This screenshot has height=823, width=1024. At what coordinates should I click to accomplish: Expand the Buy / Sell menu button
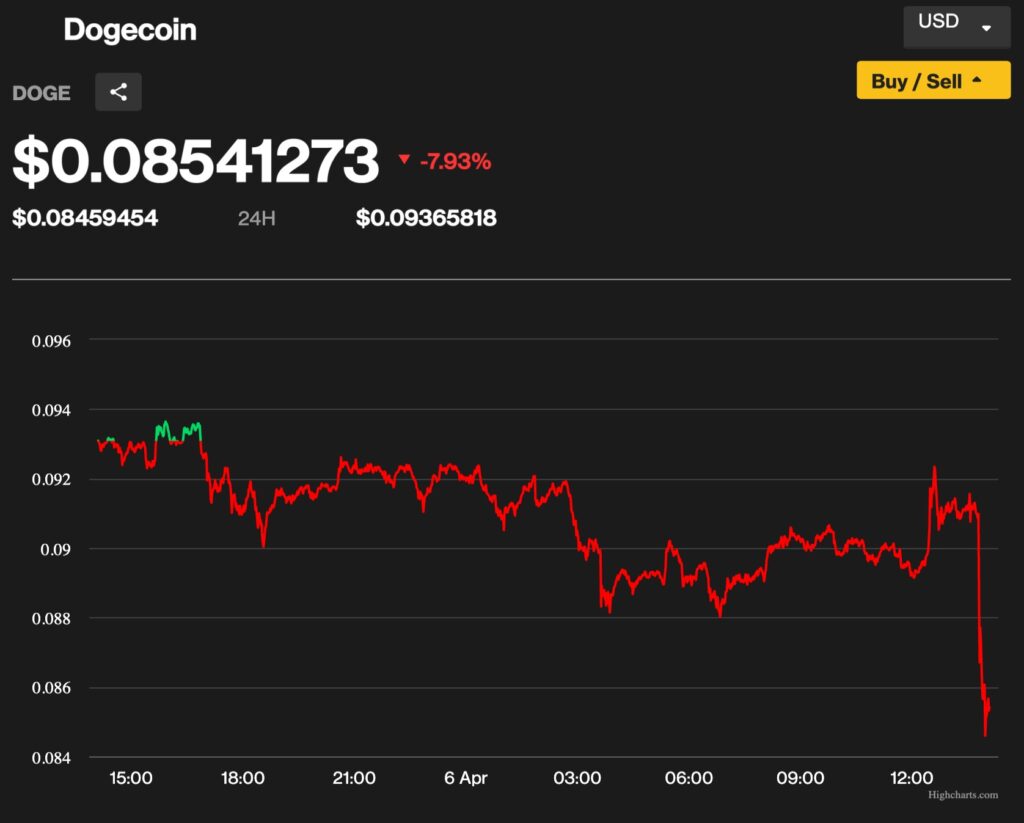point(933,81)
